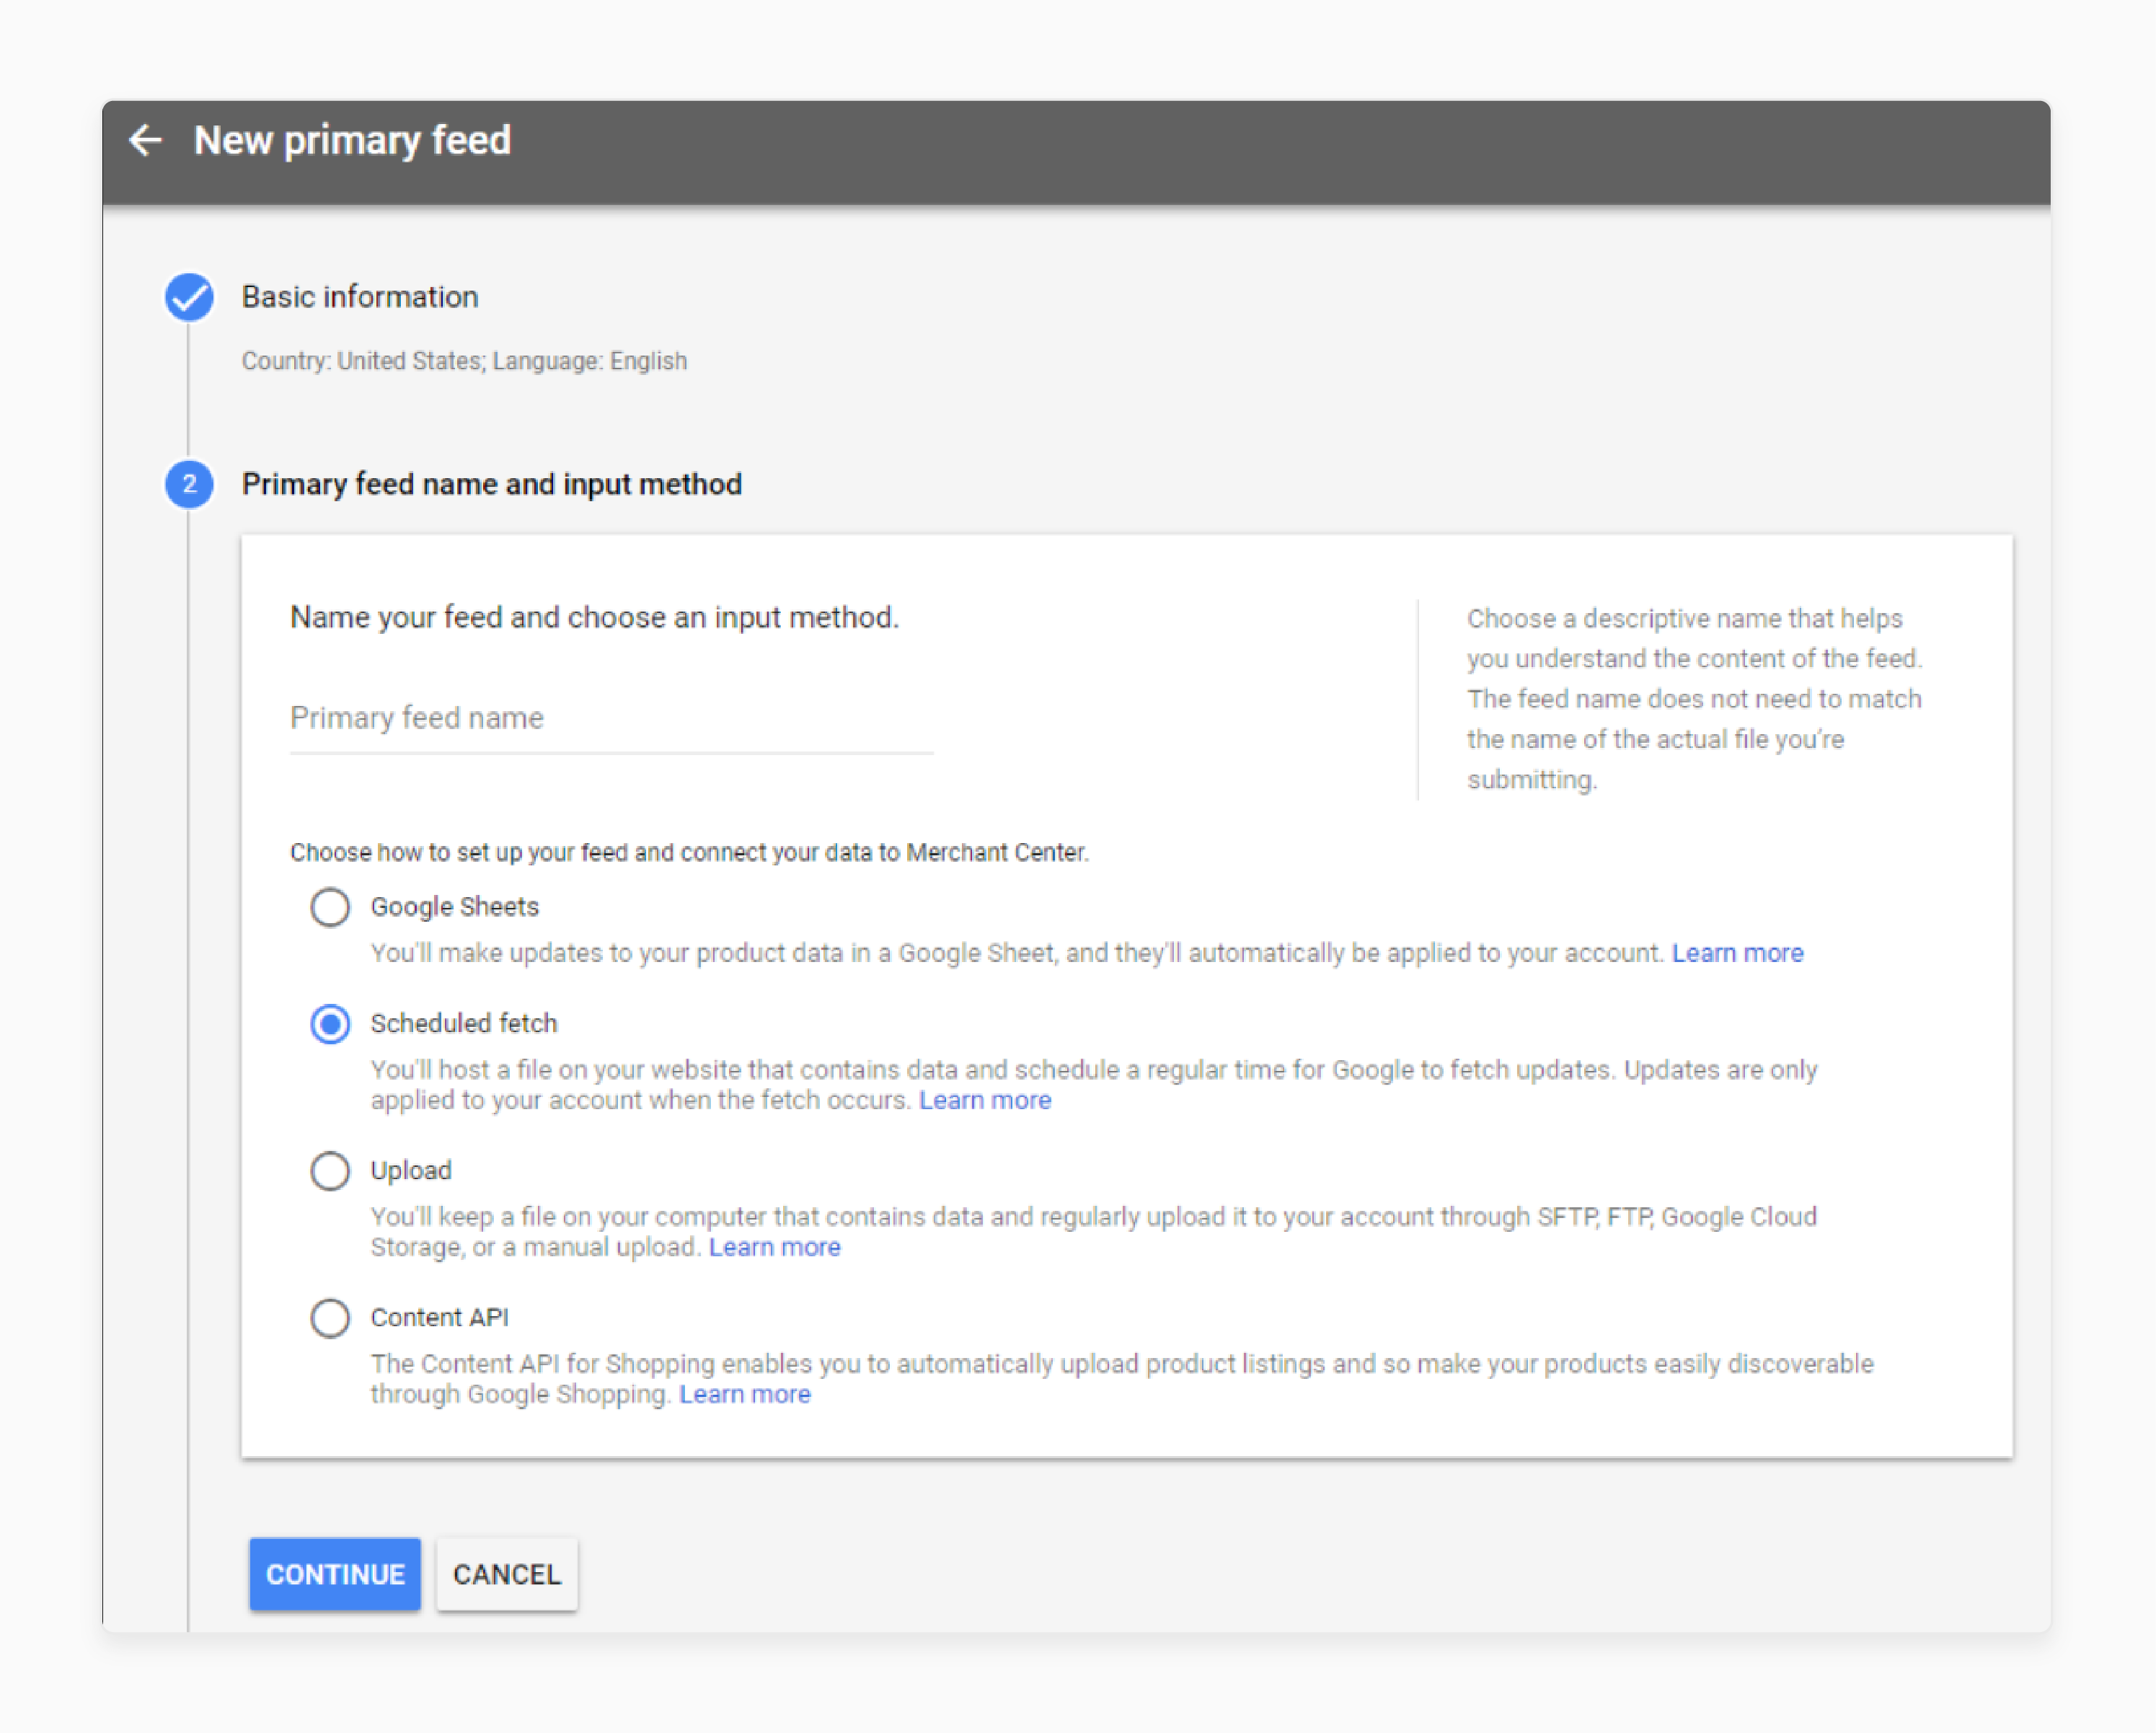Click 'Name your feed and choose an input method.'
The width and height of the screenshot is (2156, 1733).
click(594, 617)
